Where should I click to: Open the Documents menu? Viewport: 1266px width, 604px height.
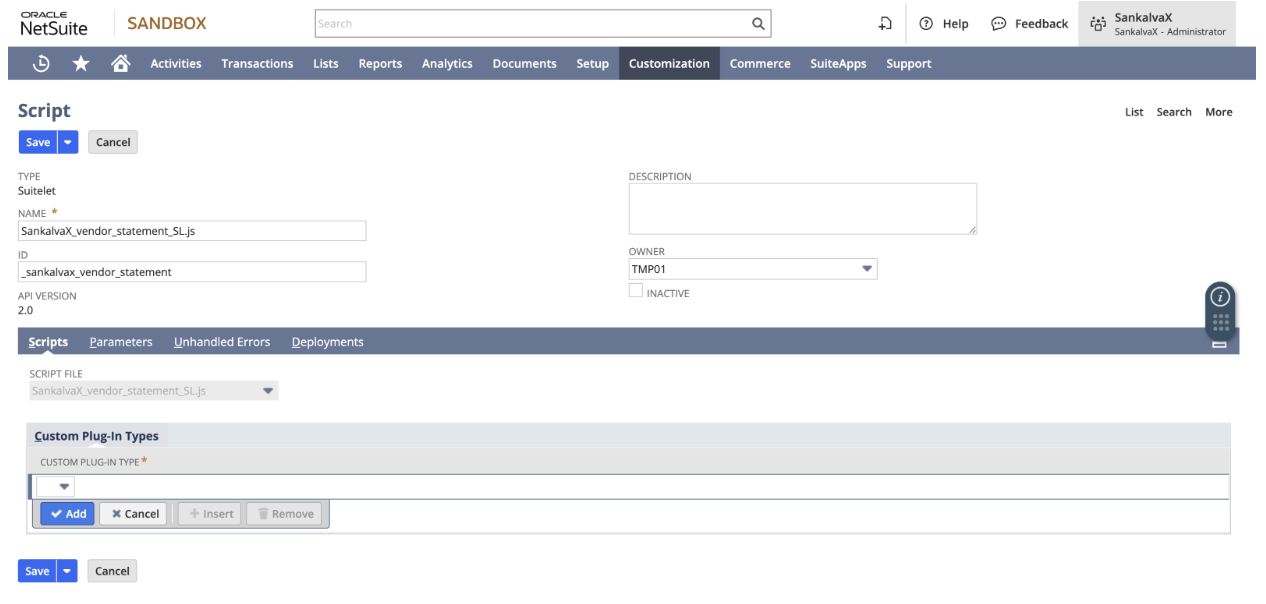point(524,64)
